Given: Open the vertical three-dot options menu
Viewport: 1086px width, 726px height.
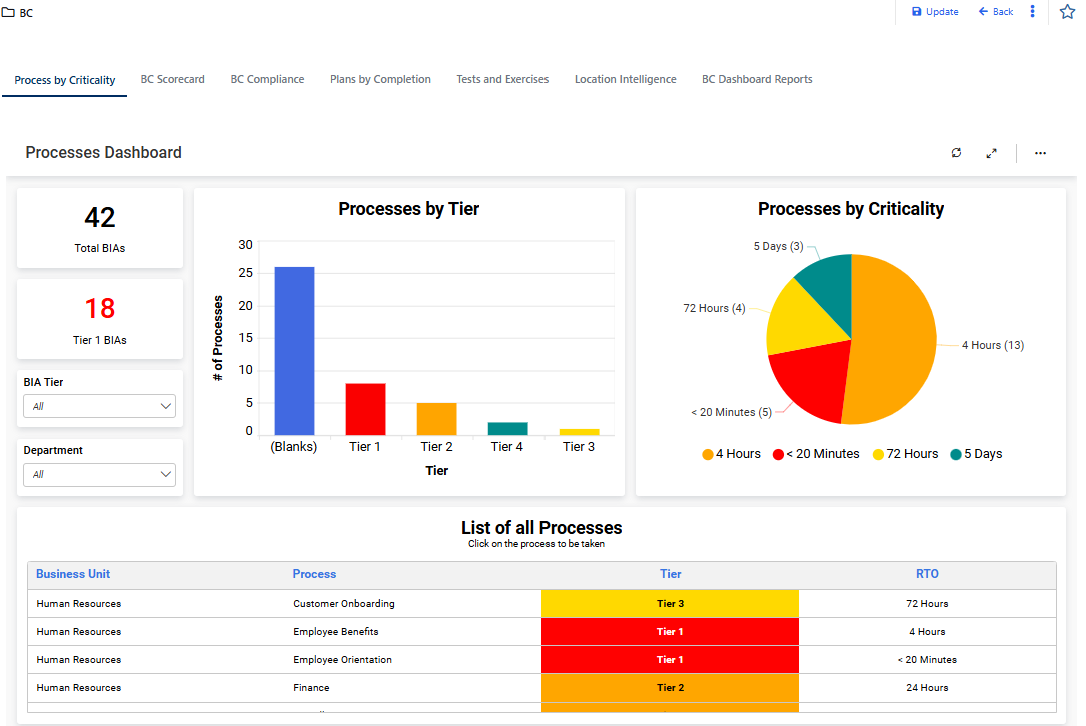Looking at the screenshot, I should (x=1033, y=12).
